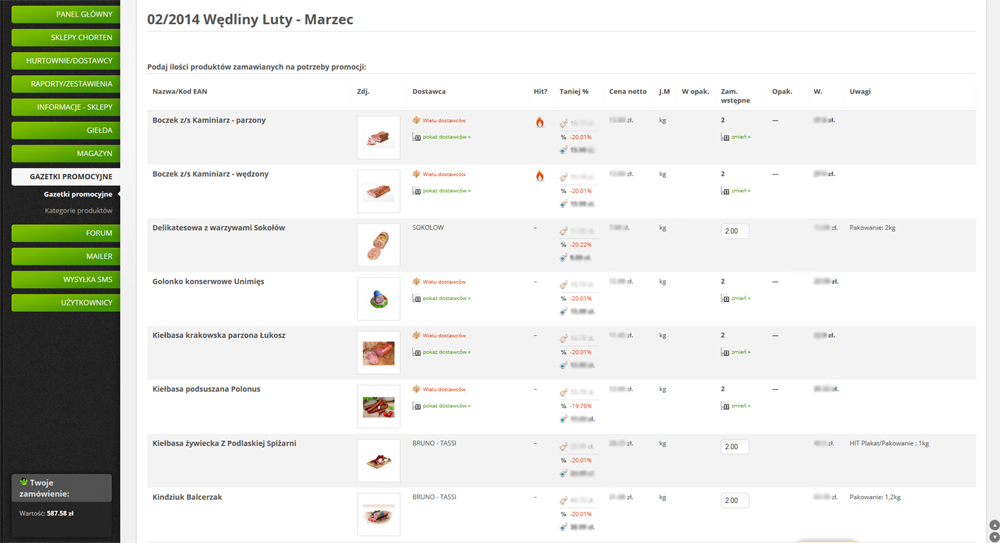1000x543 pixels.
Task: Click the price tag icon in Delikatesowa row
Action: 564,230
